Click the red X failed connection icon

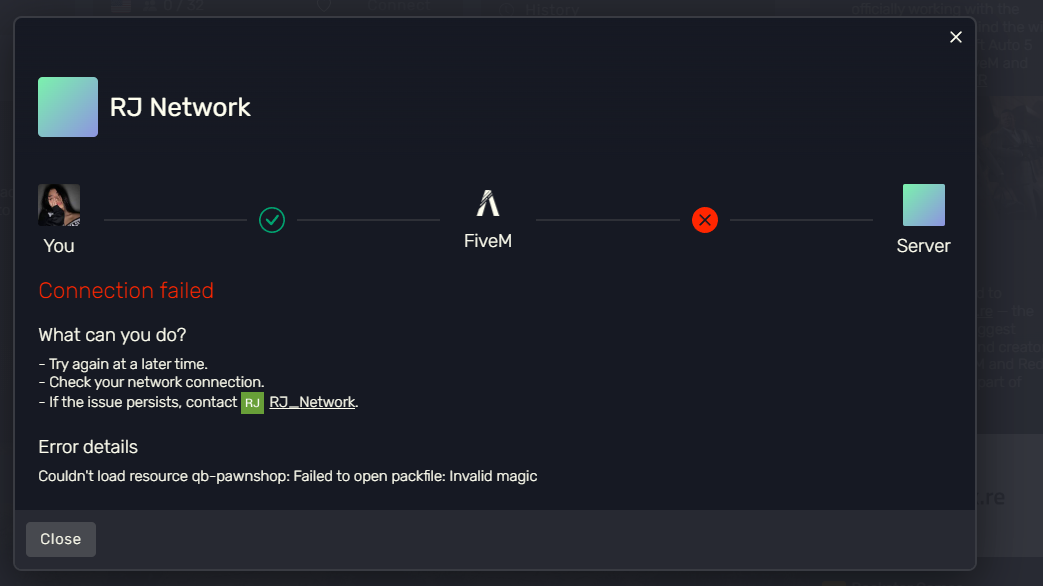(704, 220)
